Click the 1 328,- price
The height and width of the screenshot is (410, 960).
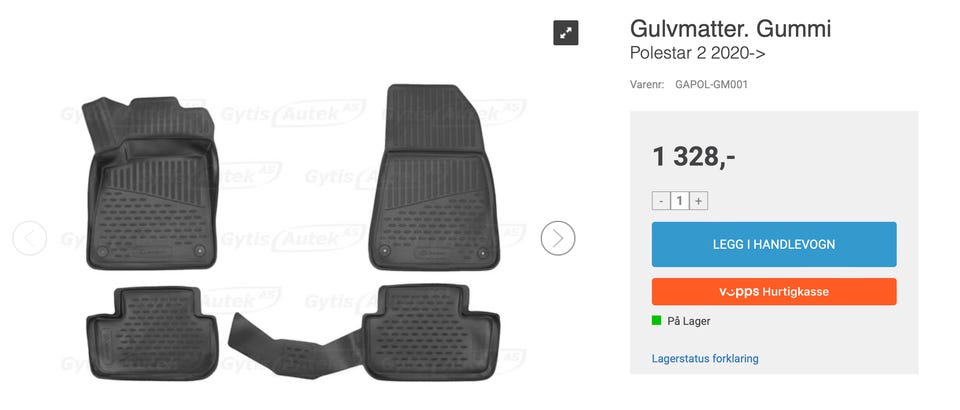coord(694,157)
